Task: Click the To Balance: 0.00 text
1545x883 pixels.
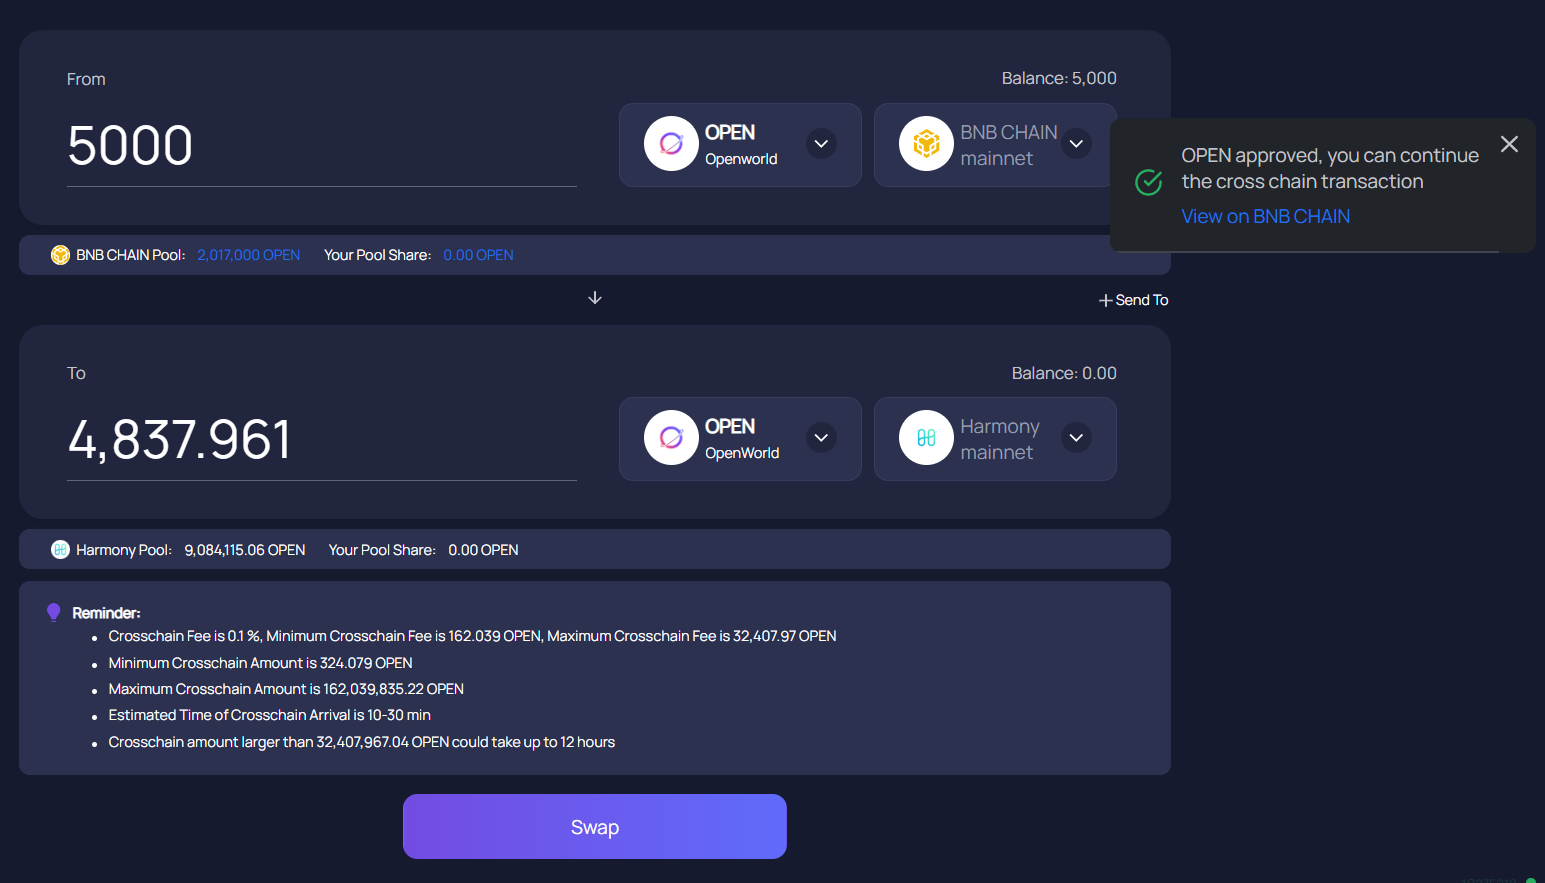Action: pyautogui.click(x=1064, y=373)
